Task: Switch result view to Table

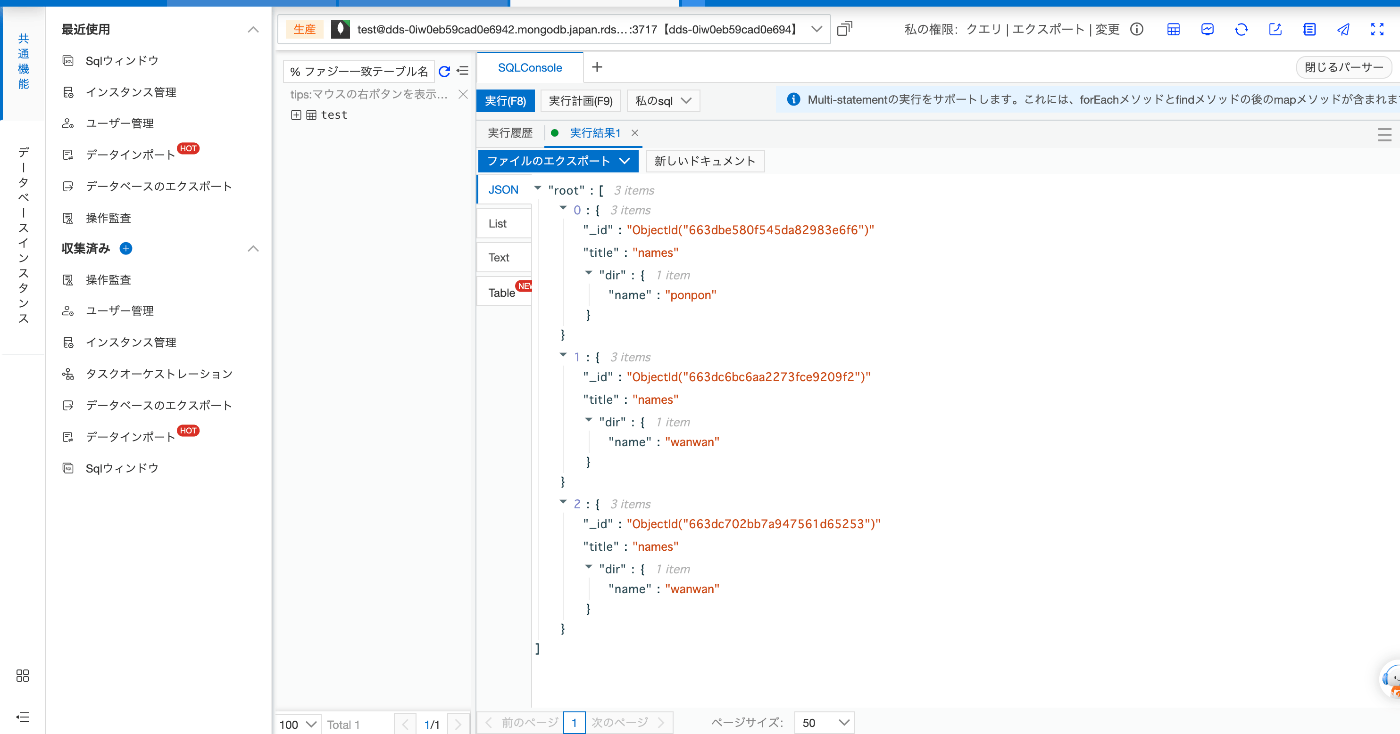Action: [503, 292]
